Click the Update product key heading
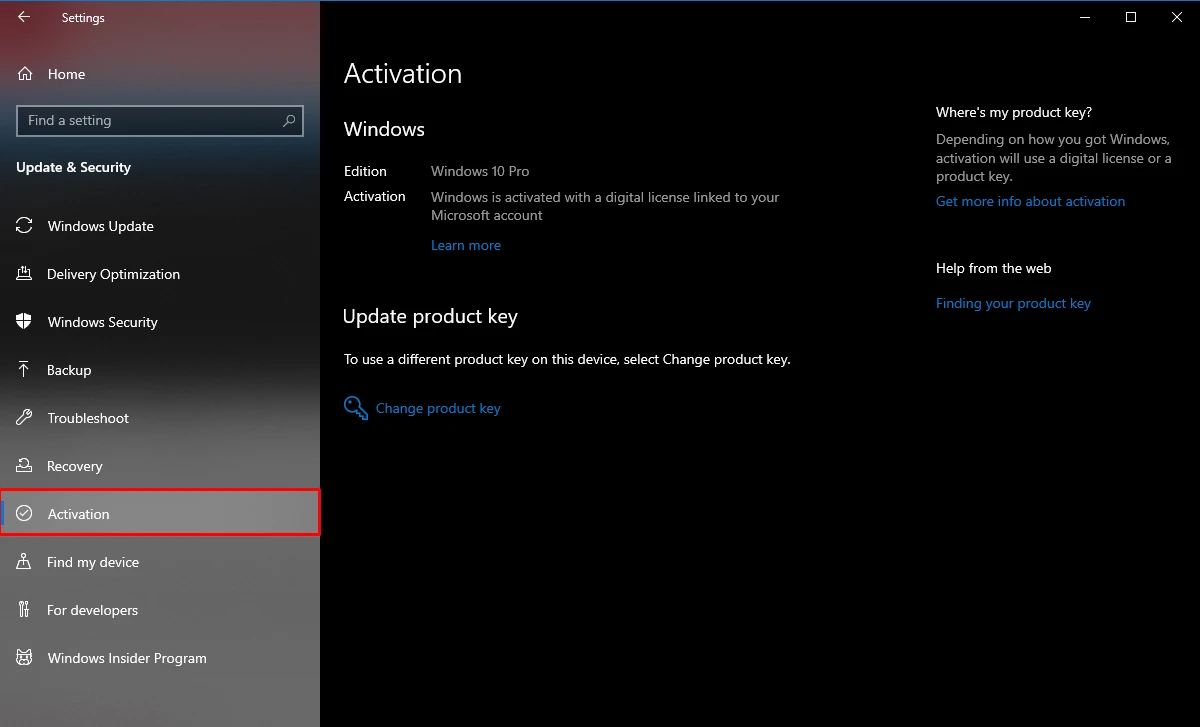 pos(430,317)
